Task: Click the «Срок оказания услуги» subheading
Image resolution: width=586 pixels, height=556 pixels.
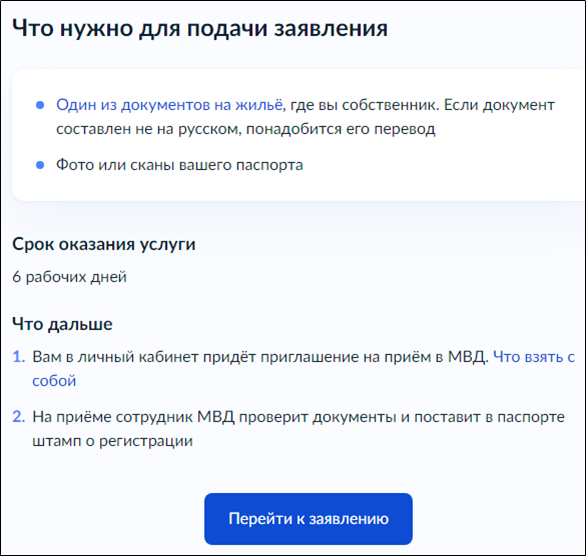Action: pos(104,245)
